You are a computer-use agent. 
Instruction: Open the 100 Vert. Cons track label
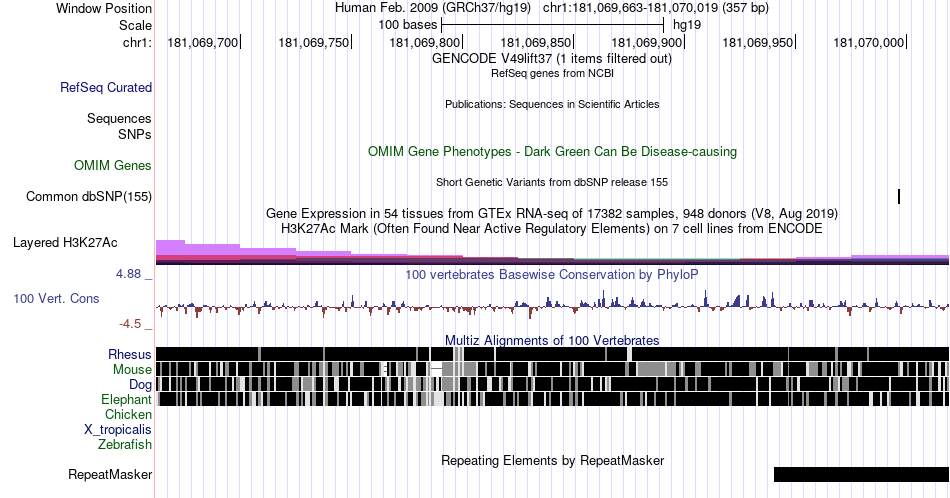point(56,298)
